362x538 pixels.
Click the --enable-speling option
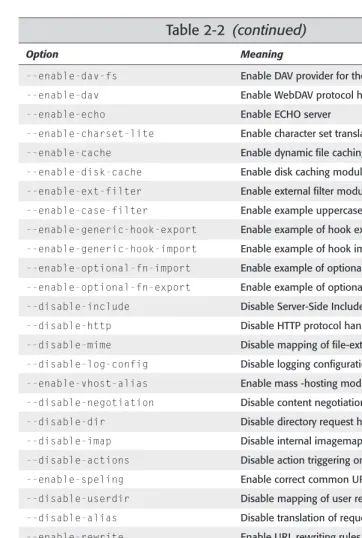pyautogui.click(x=75, y=479)
